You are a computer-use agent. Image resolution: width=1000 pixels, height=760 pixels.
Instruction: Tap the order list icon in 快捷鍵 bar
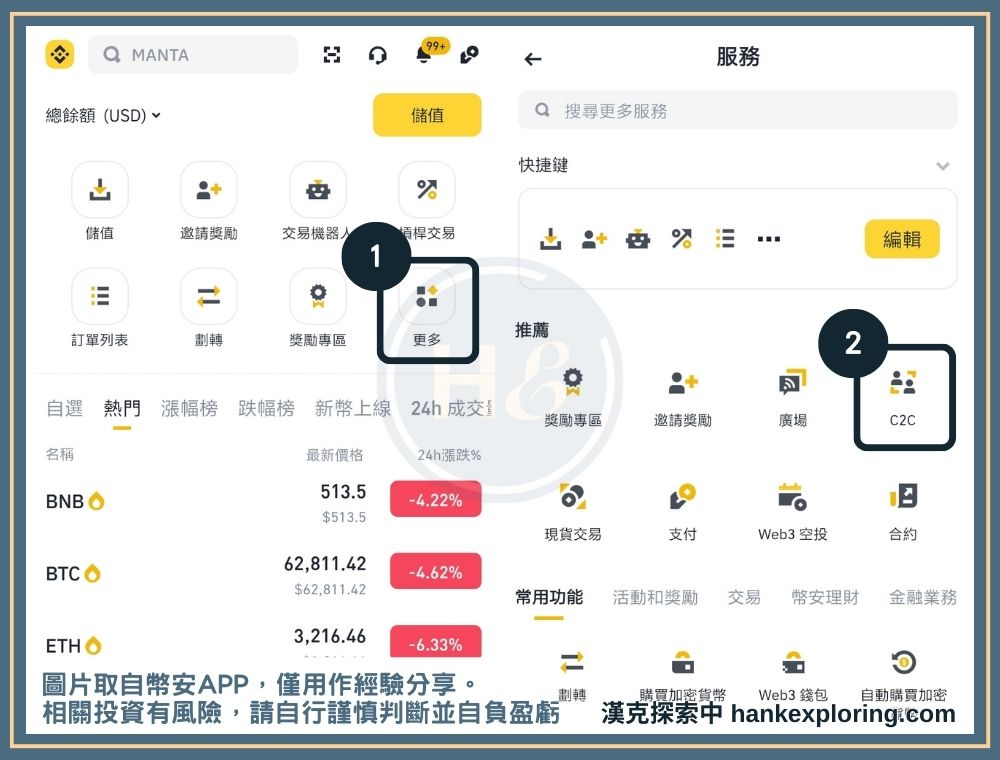(725, 239)
